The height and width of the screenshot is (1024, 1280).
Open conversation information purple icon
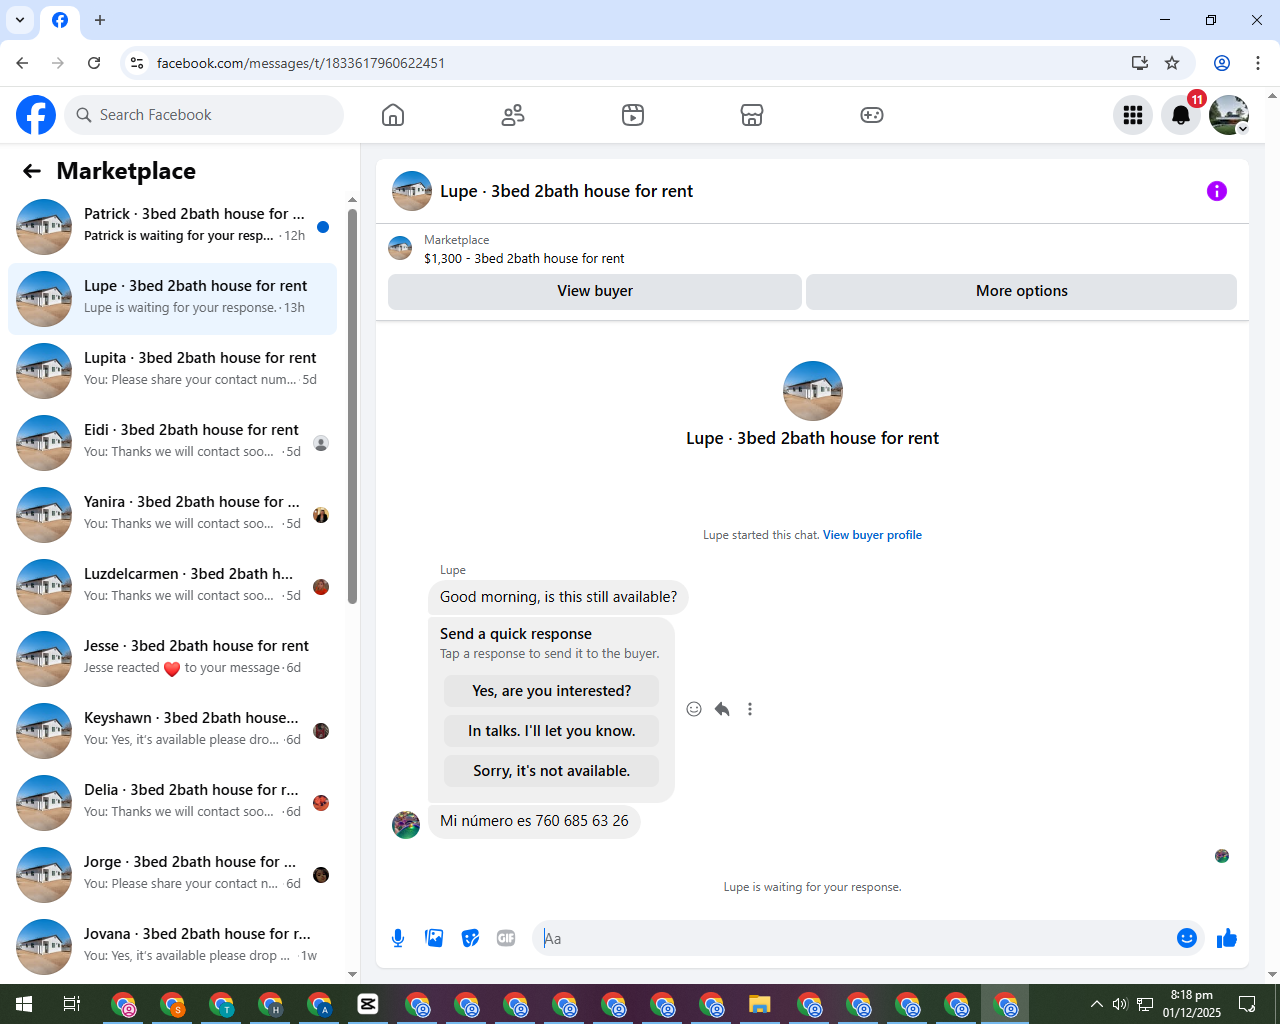point(1217,191)
